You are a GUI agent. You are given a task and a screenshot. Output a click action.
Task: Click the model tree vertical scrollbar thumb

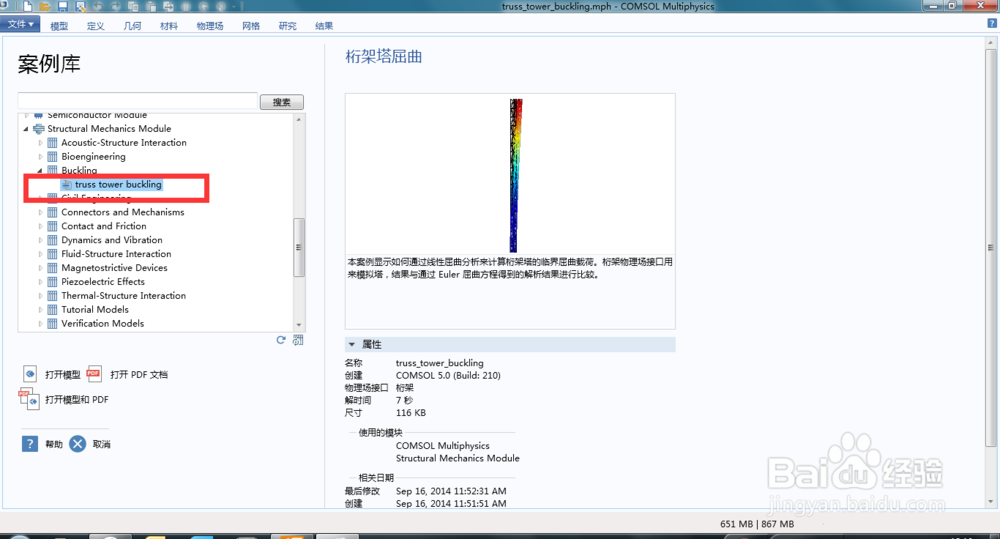click(x=298, y=247)
